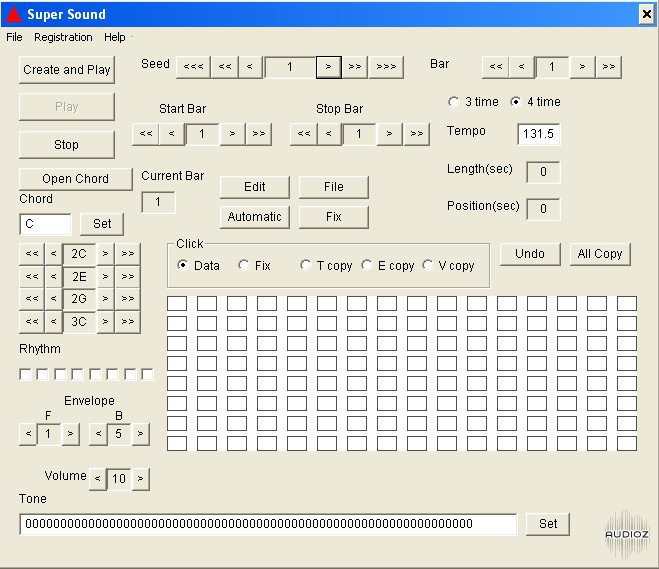659x569 pixels.
Task: Decrease Envelope B value (<)
Action: 98,434
